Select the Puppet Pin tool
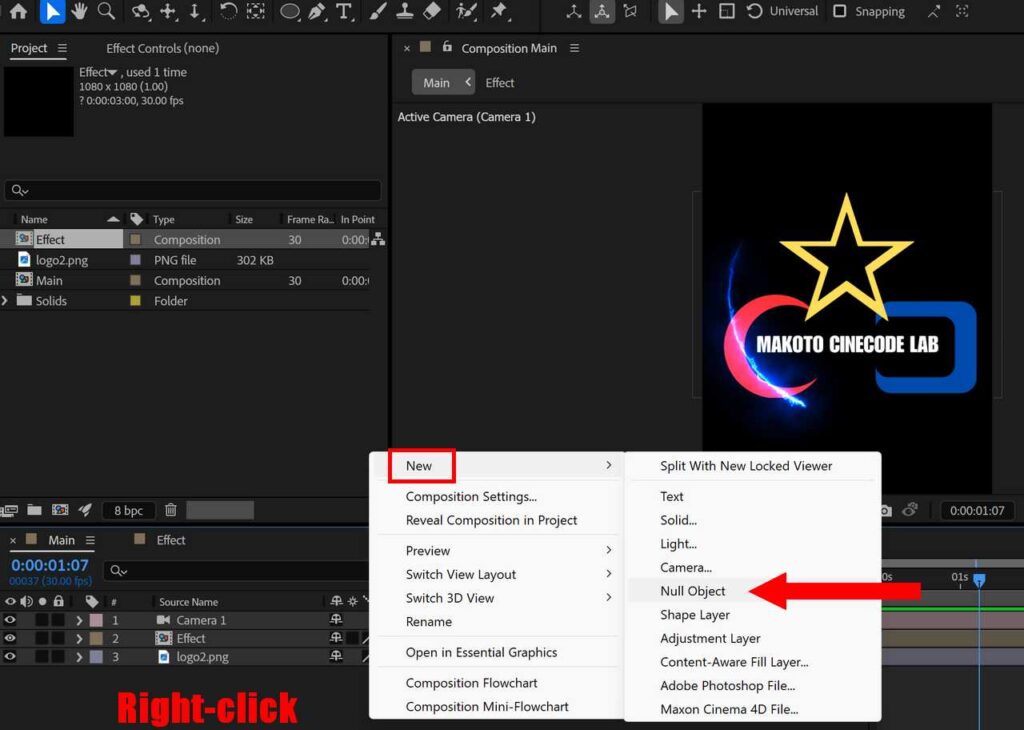The height and width of the screenshot is (730, 1024). pos(500,11)
